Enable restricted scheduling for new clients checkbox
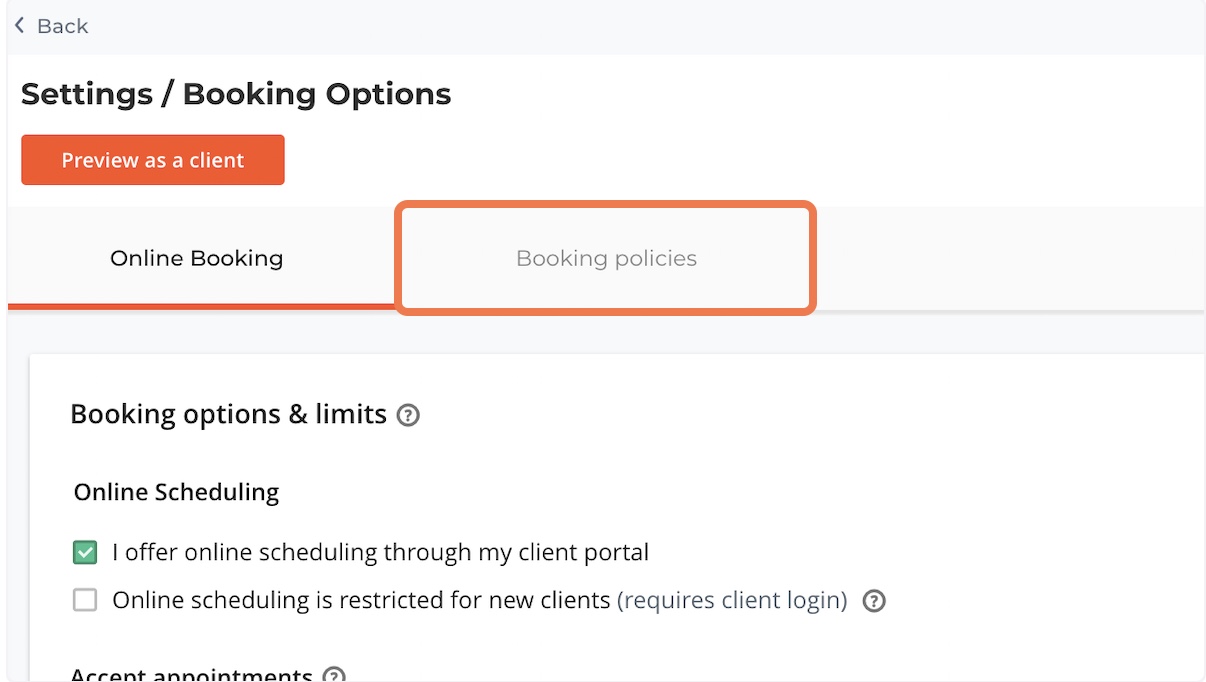Viewport: 1206px width, 682px height. (x=85, y=600)
